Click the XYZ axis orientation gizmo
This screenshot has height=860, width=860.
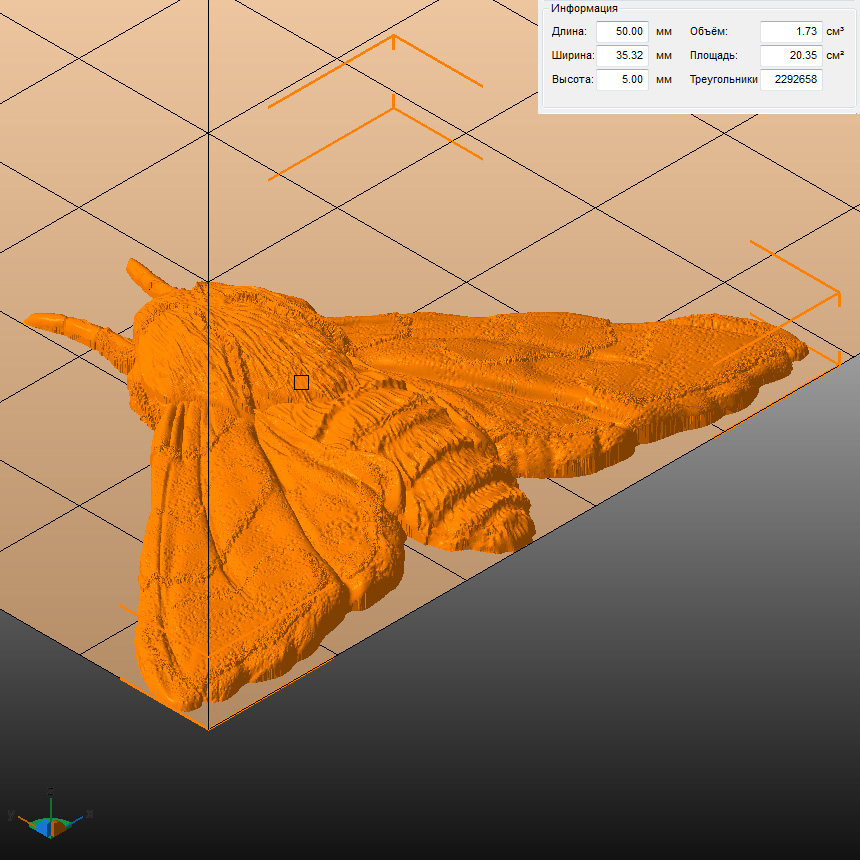click(50, 816)
